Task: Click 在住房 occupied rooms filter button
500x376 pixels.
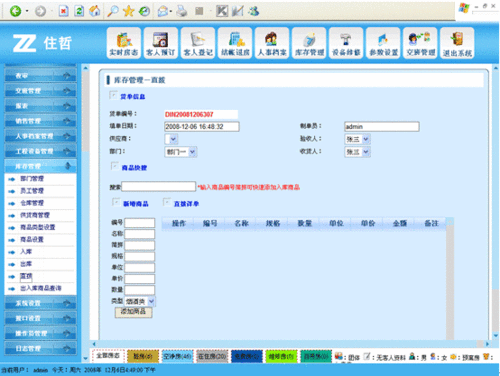Action: point(212,356)
